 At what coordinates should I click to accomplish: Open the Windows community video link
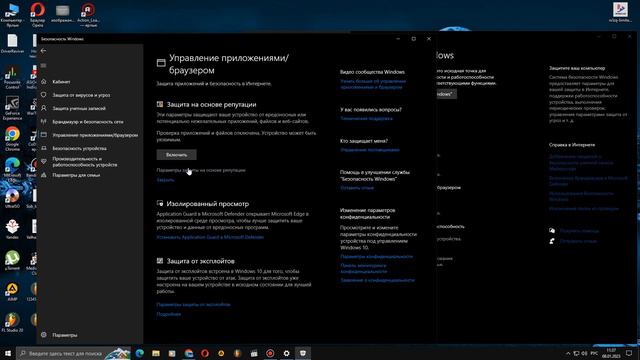point(373,84)
